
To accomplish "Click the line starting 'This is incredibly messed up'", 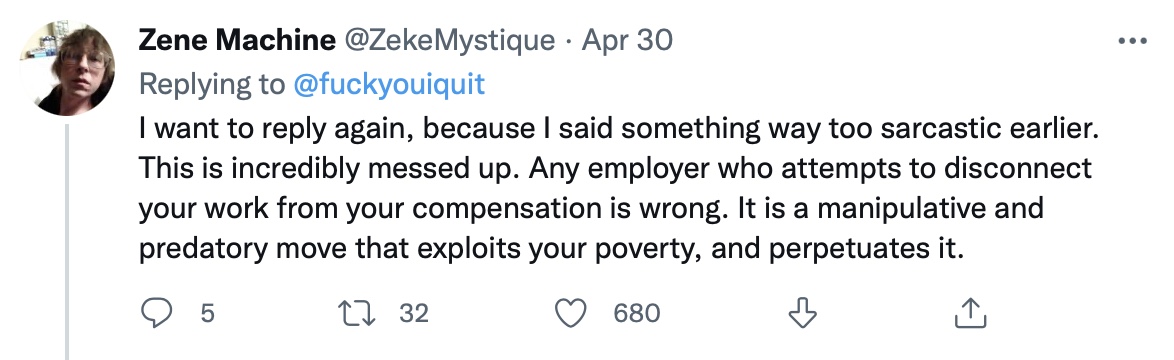I will [x=615, y=169].
